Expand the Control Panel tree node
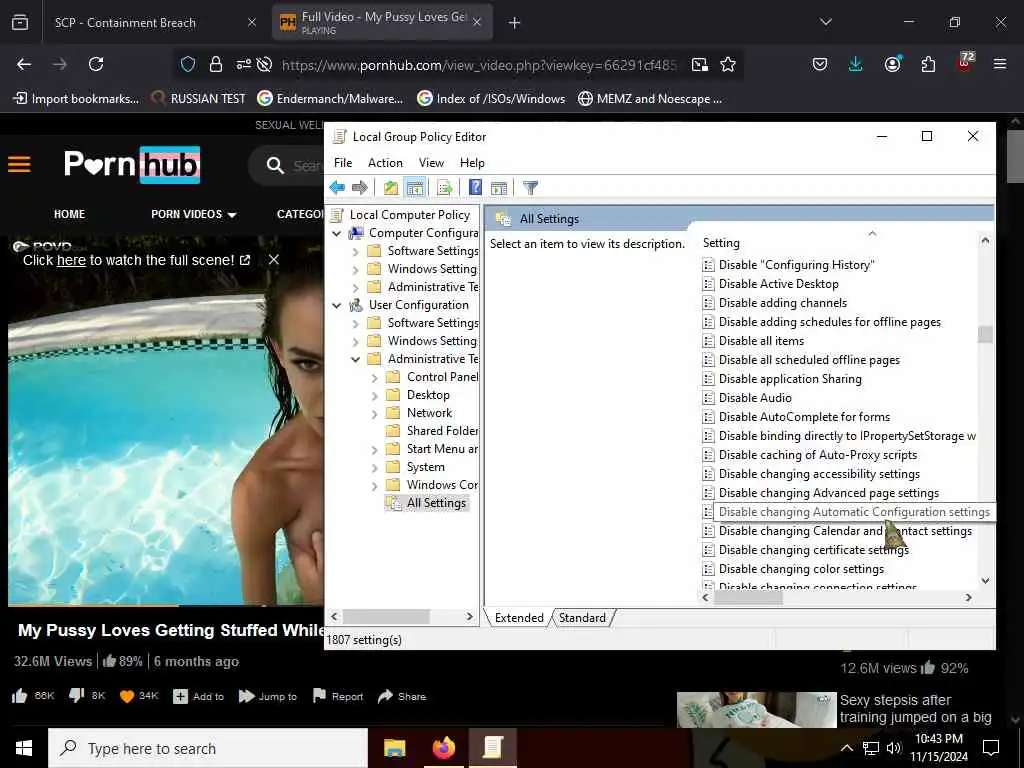The image size is (1024, 768). [x=374, y=377]
